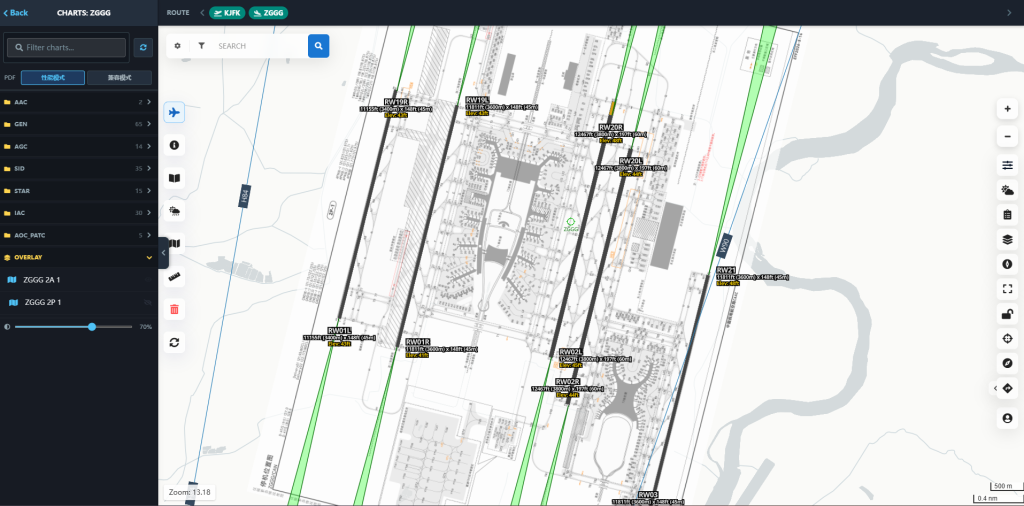
Task: Click the RW21 runway label
Action: [x=726, y=270]
